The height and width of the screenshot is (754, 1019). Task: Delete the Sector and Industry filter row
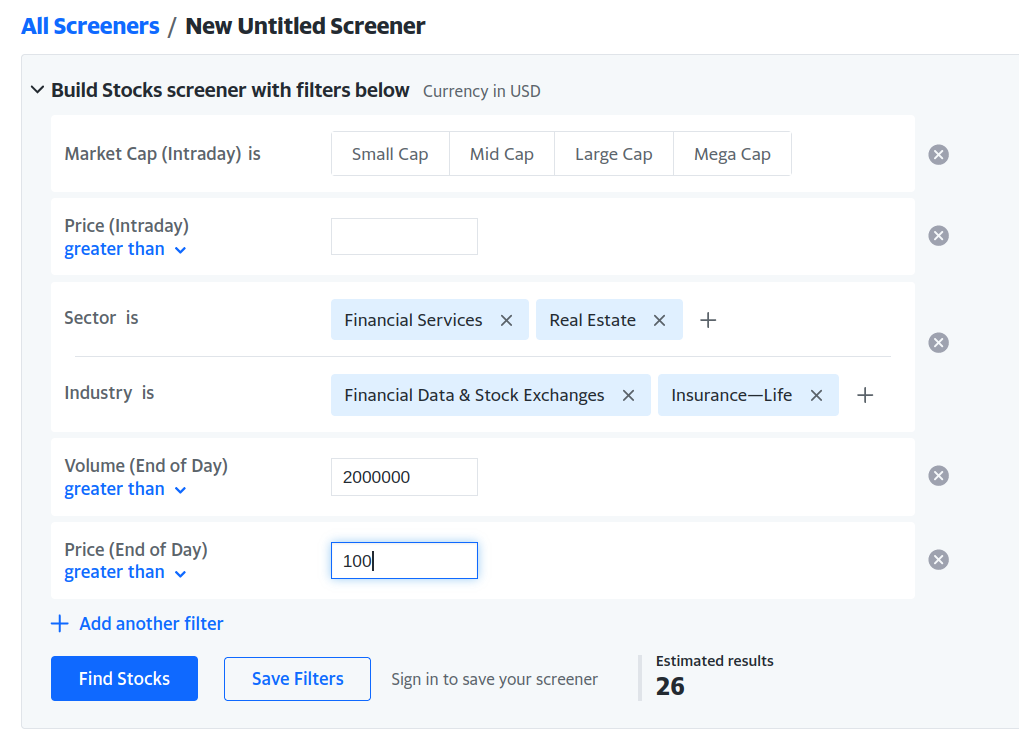click(x=938, y=342)
